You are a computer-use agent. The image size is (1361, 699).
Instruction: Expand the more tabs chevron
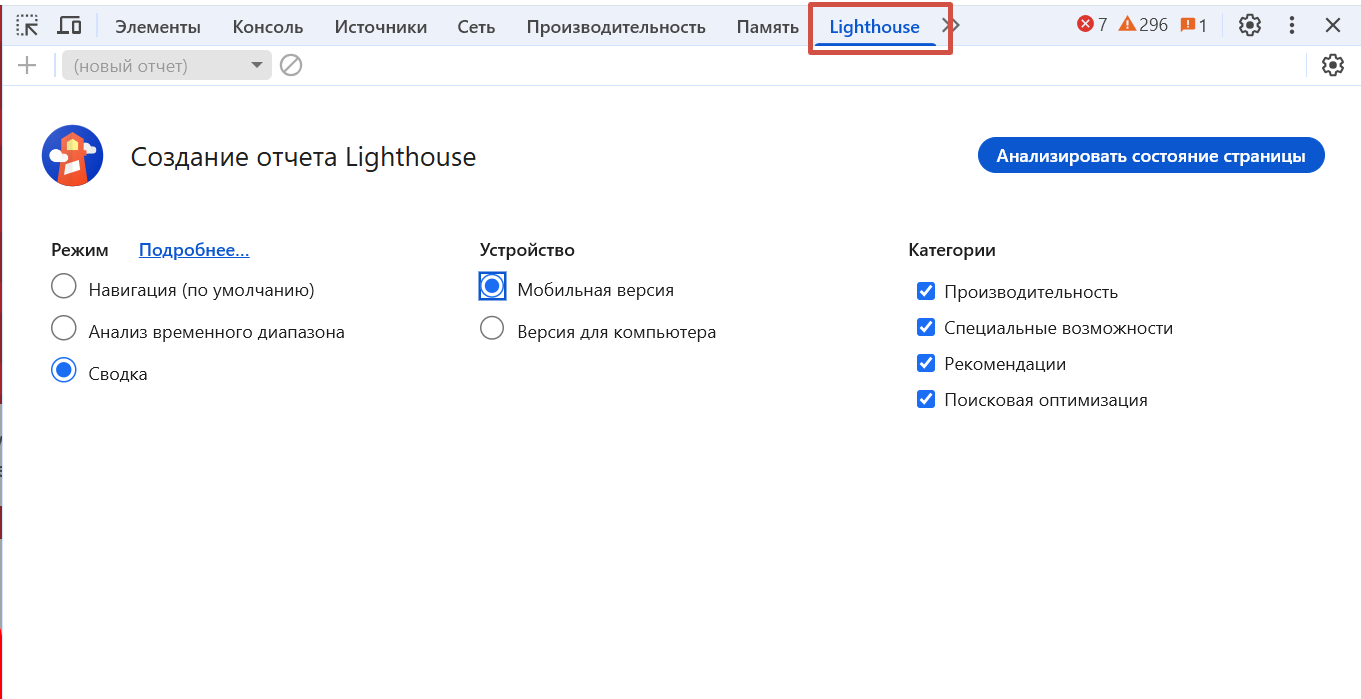pyautogui.click(x=951, y=26)
